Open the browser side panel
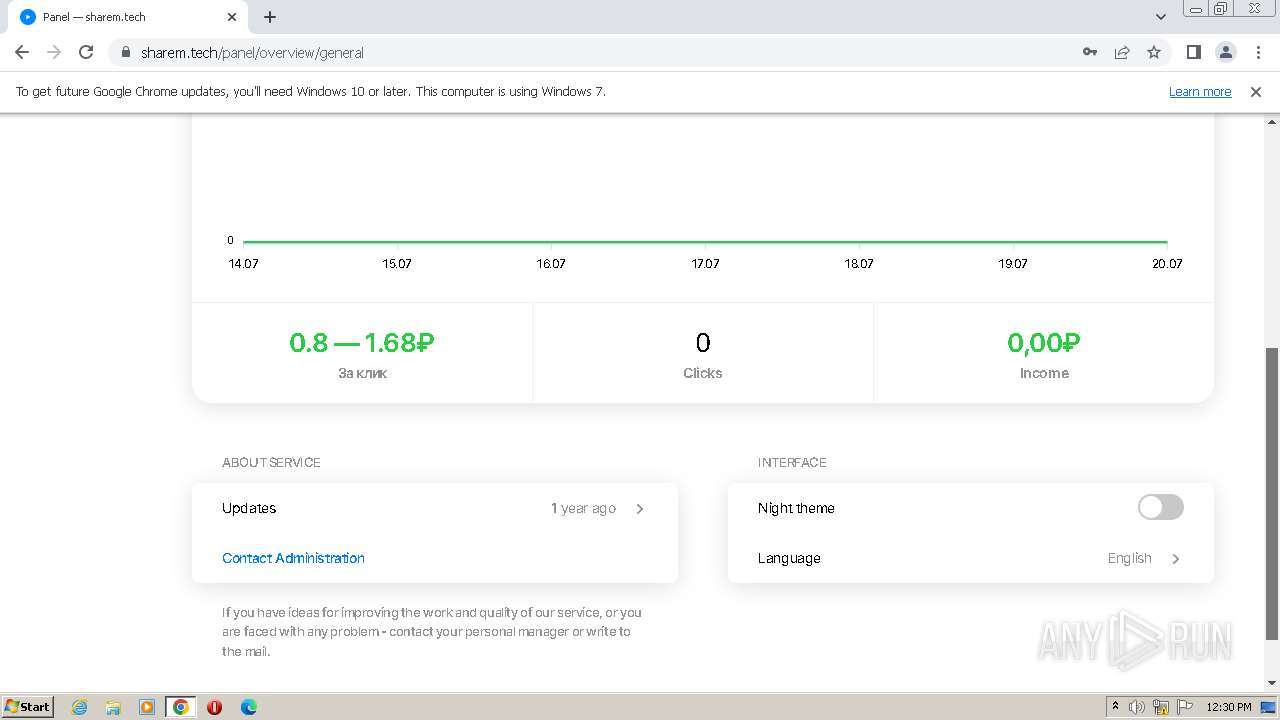Screen dimensions: 1280x720 [1193, 52]
